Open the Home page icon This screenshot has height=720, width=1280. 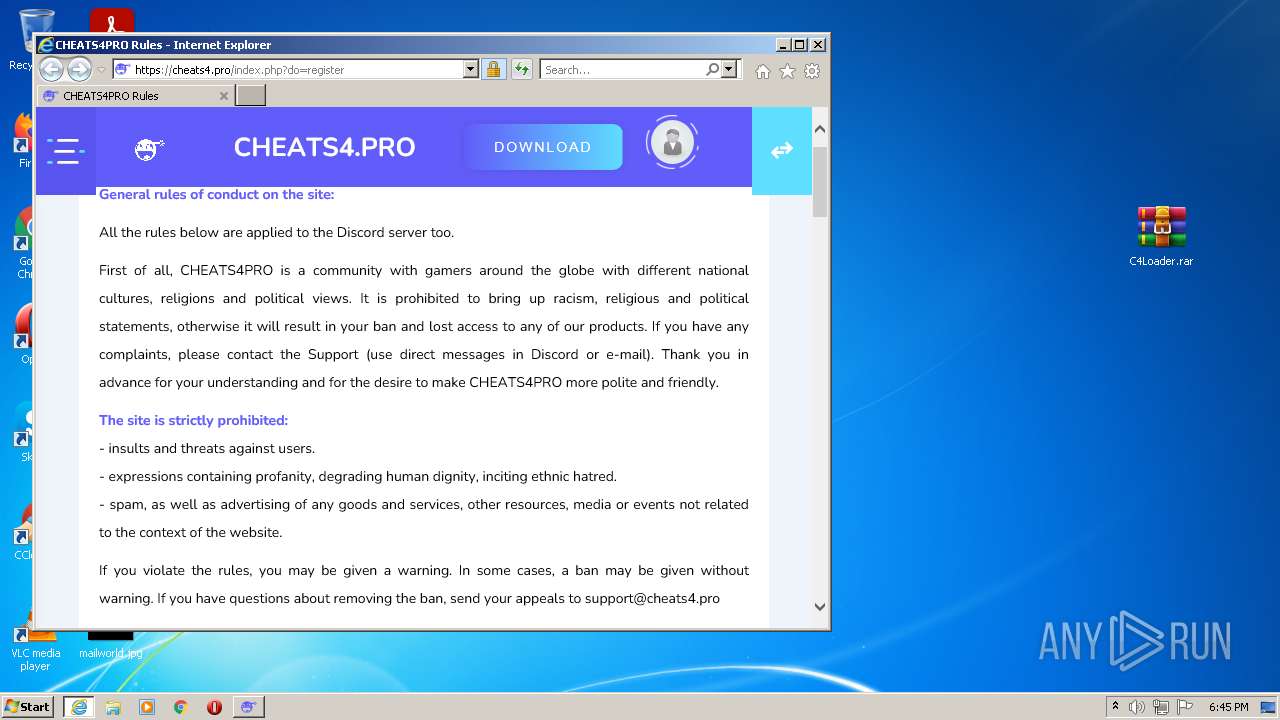[x=763, y=71]
